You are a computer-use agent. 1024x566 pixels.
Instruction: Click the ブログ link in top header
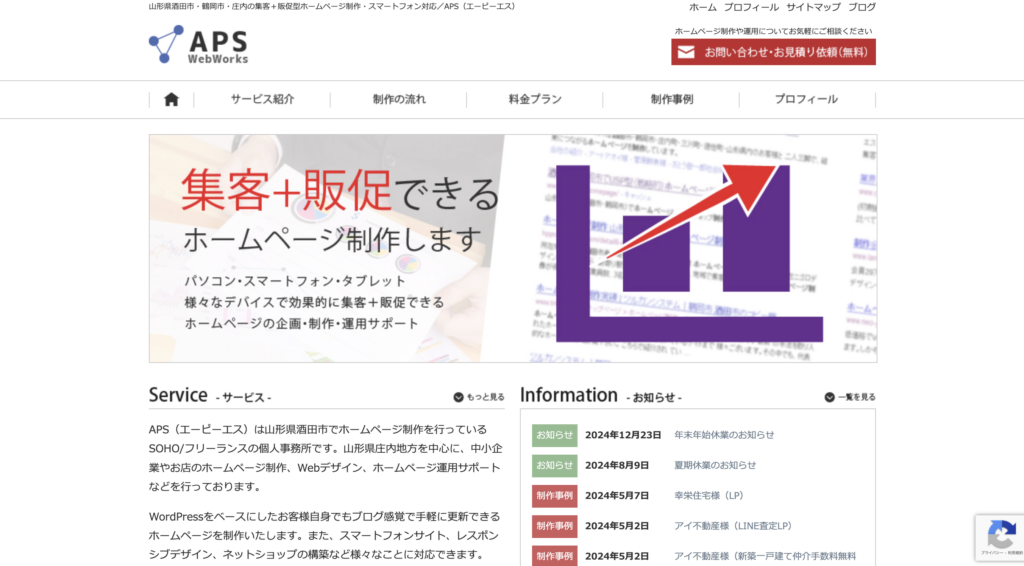coord(862,7)
